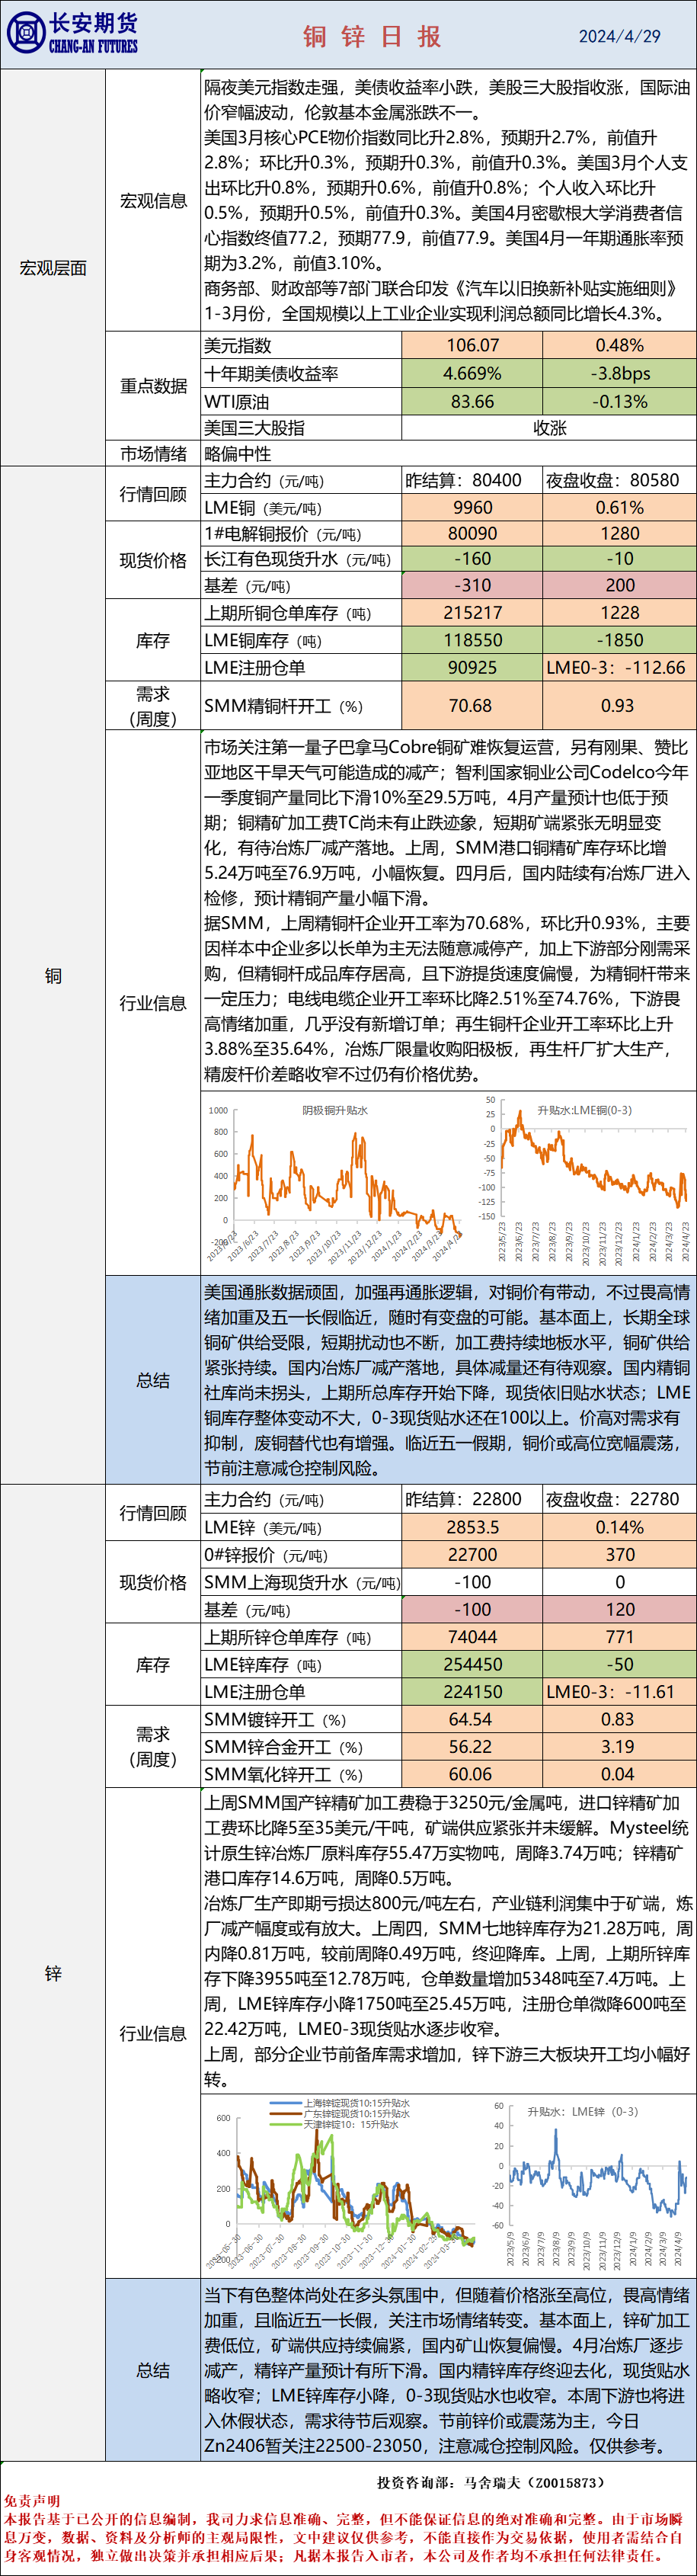Select the 美元指数 change 0.48%
The height and width of the screenshot is (2576, 697).
620,345
